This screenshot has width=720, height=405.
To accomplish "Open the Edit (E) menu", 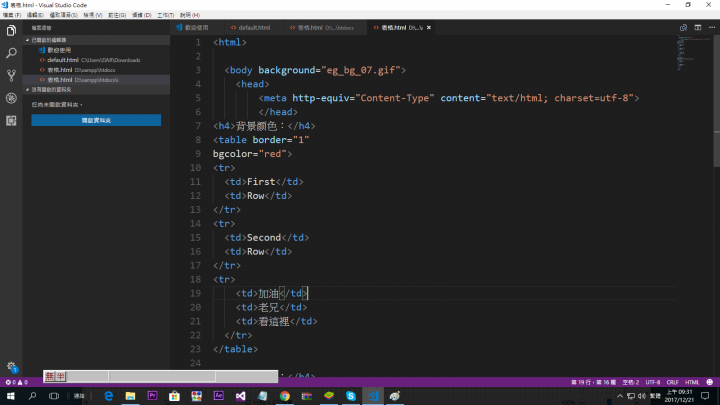I will (x=35, y=15).
